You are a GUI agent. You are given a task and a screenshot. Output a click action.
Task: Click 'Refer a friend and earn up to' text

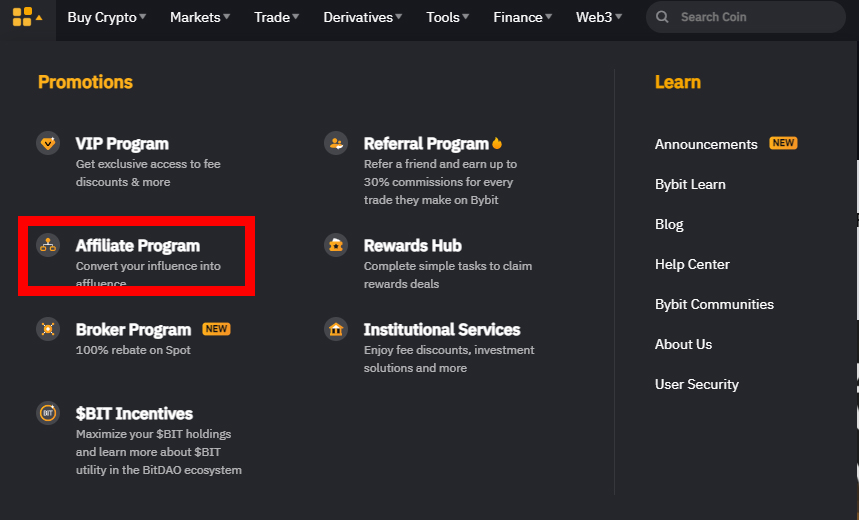tap(440, 164)
